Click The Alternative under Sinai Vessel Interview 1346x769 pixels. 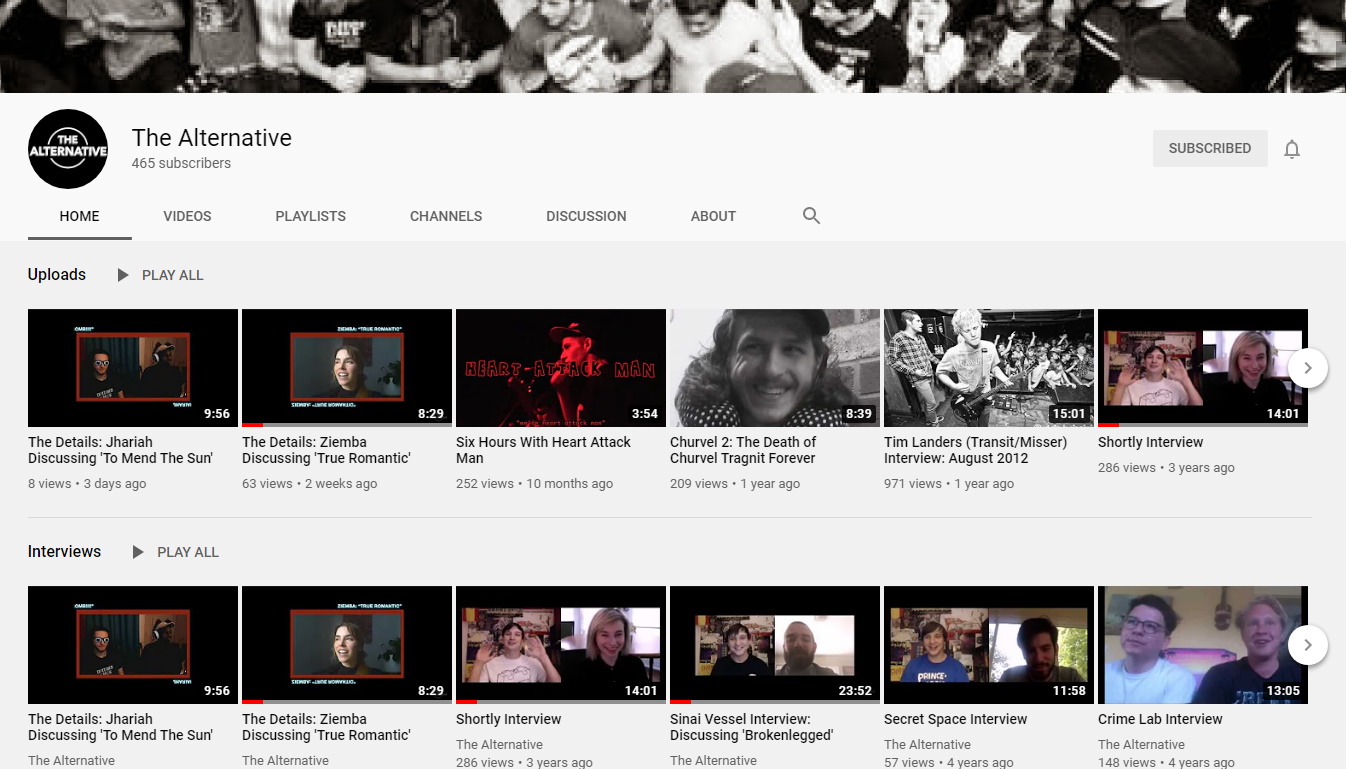click(x=713, y=760)
